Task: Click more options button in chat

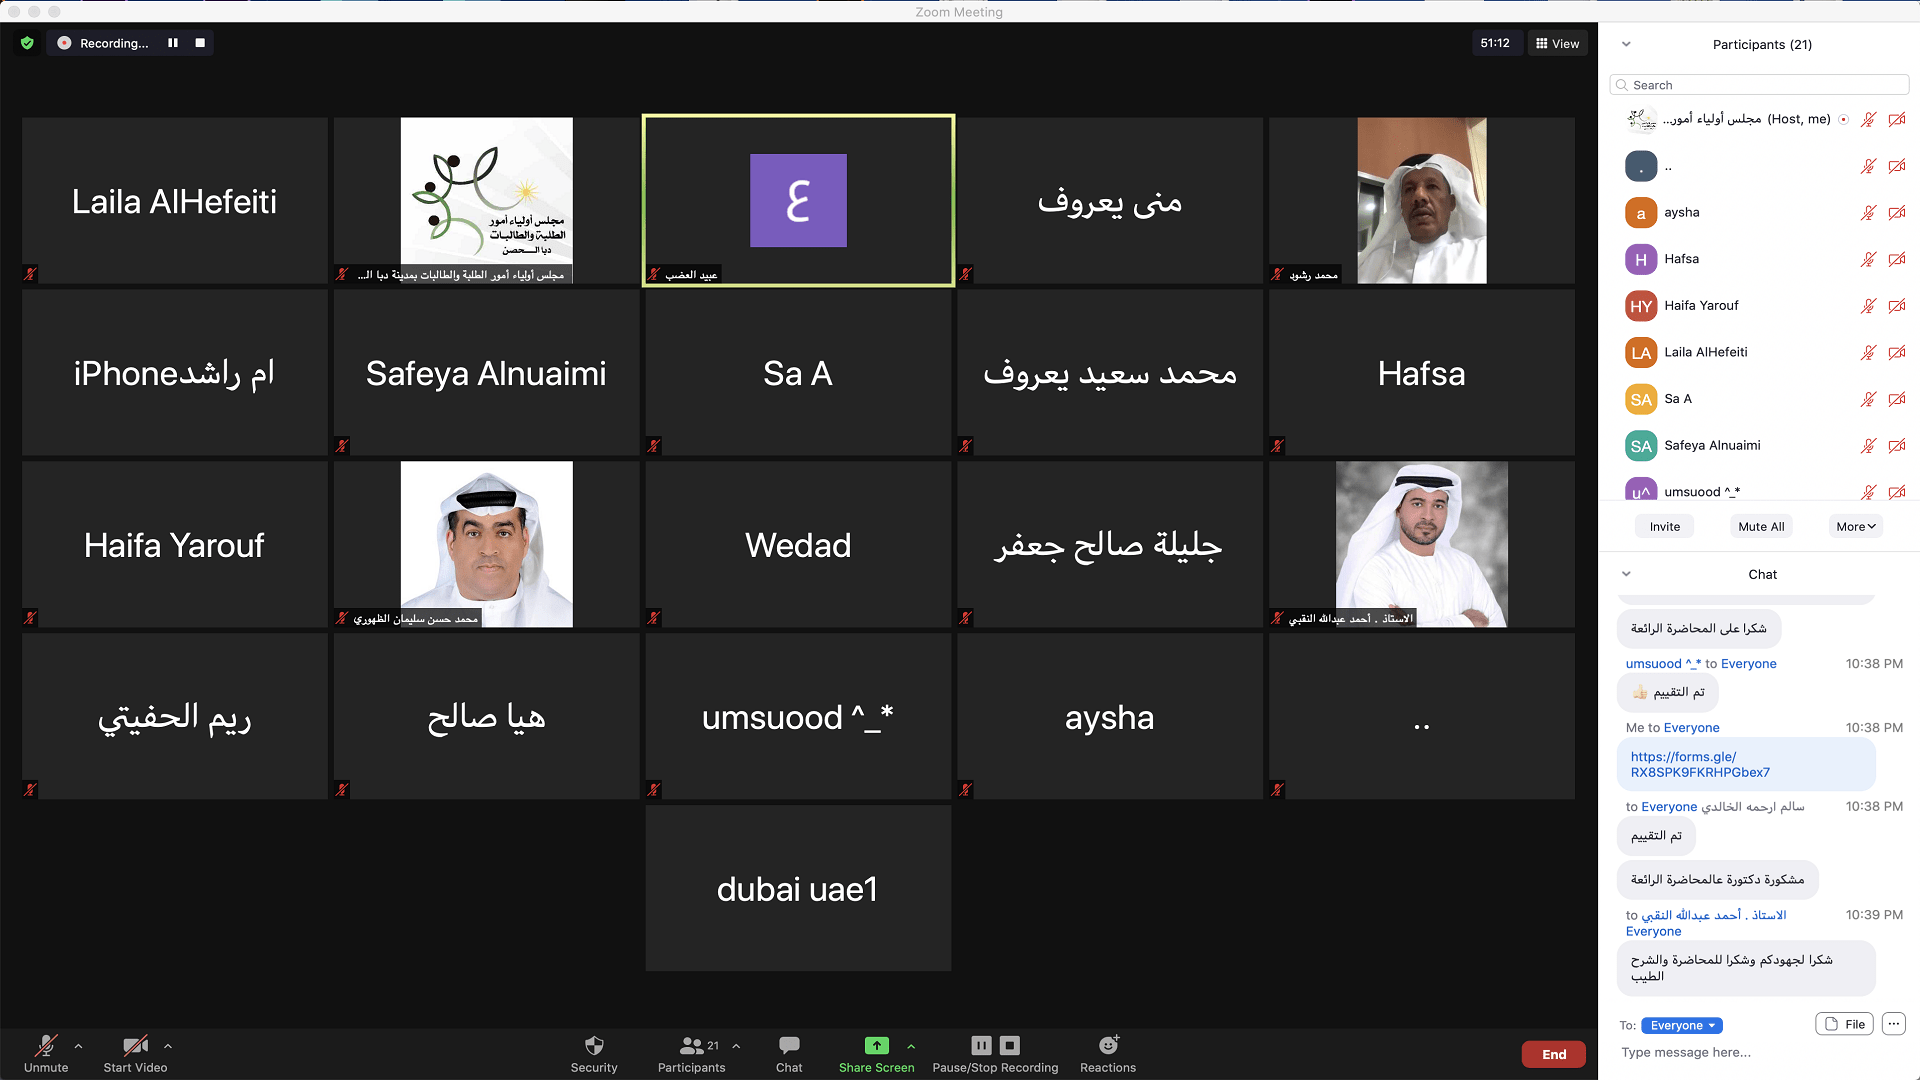Action: click(1893, 1024)
